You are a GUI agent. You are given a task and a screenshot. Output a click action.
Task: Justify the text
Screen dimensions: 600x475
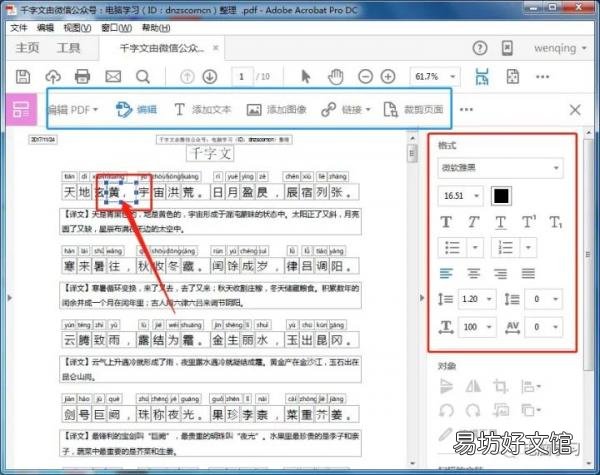pos(528,273)
